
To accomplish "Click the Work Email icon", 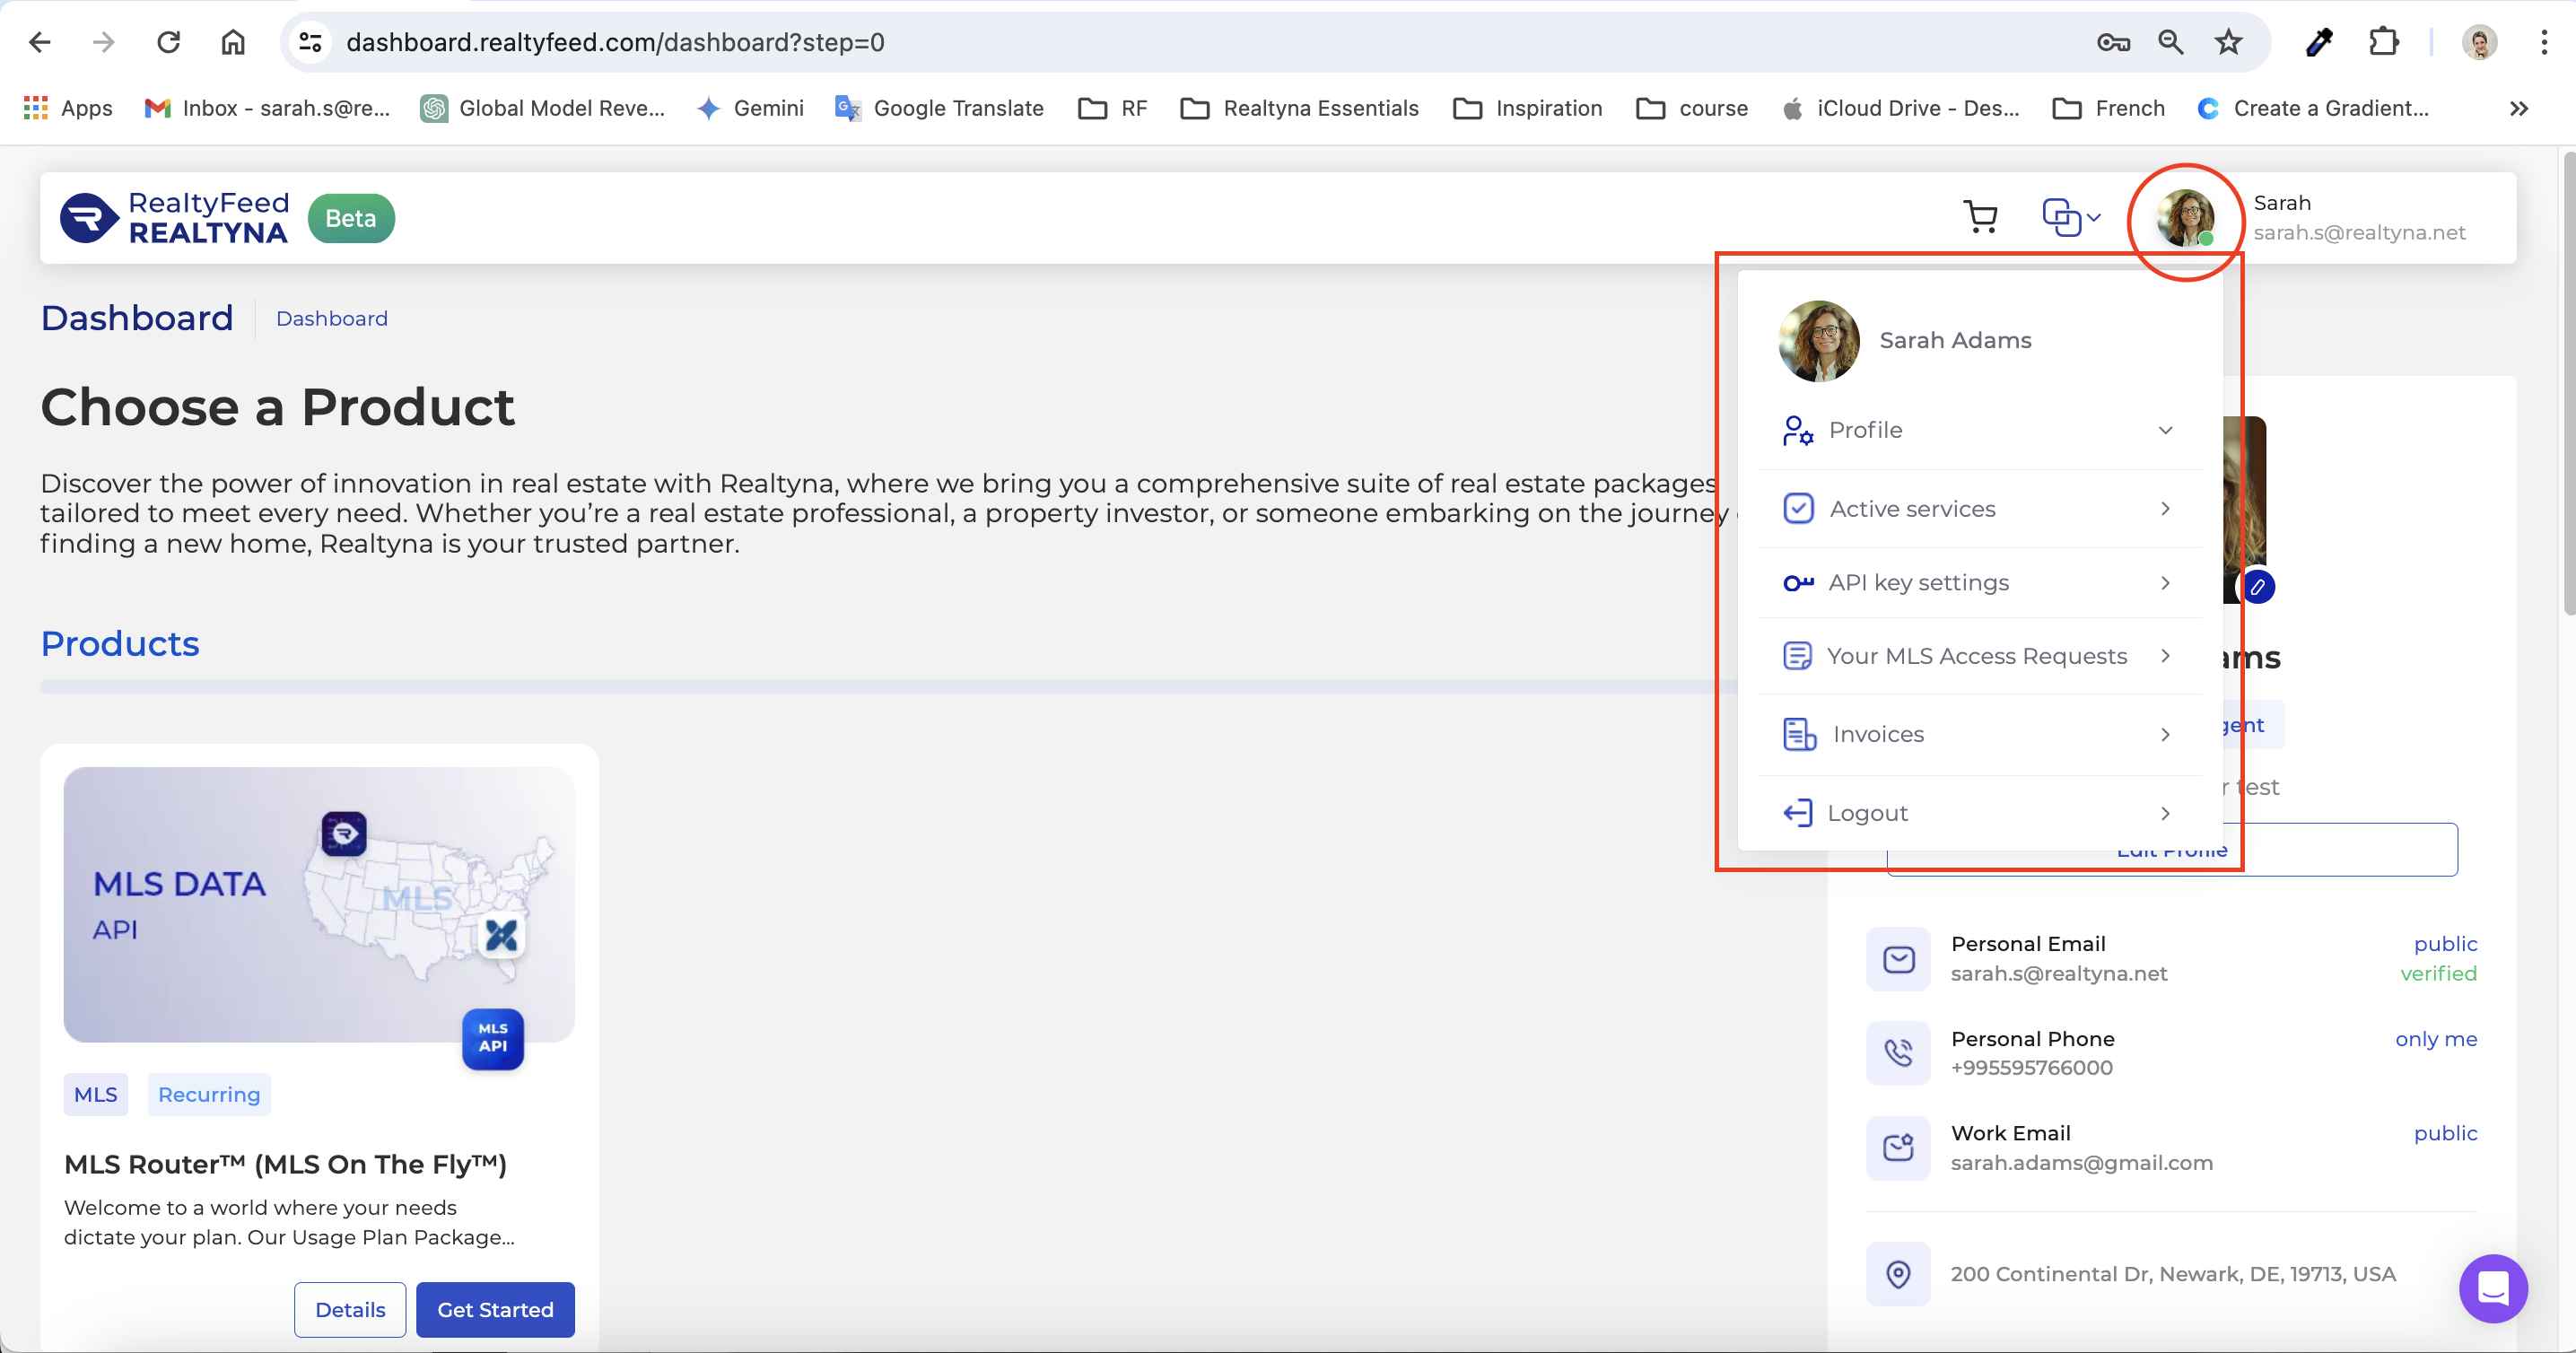I will 1898,1148.
